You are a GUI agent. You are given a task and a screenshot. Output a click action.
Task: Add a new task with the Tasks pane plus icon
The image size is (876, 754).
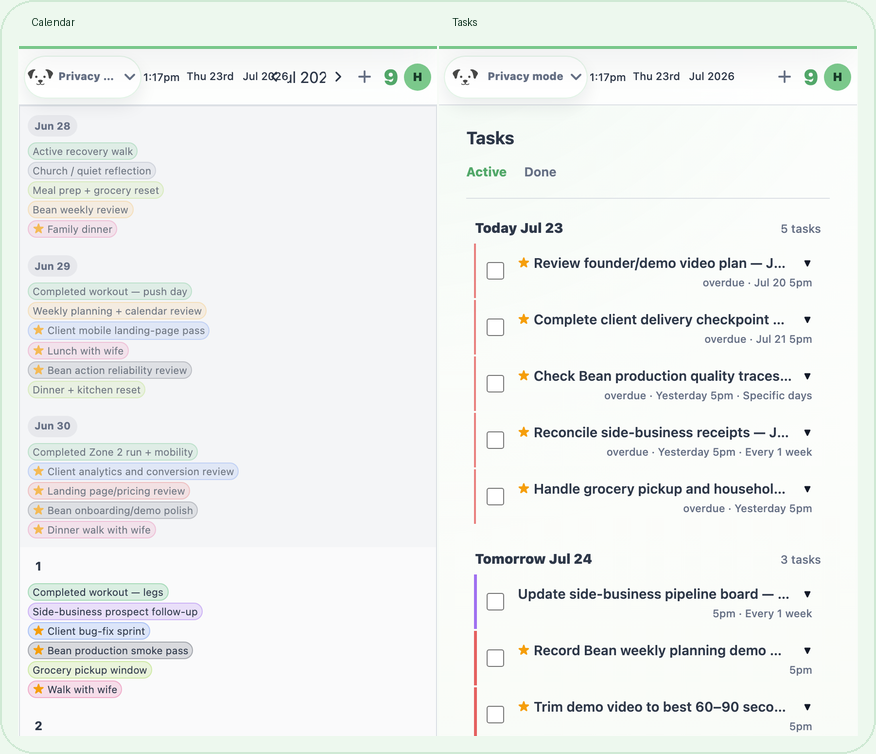[784, 77]
